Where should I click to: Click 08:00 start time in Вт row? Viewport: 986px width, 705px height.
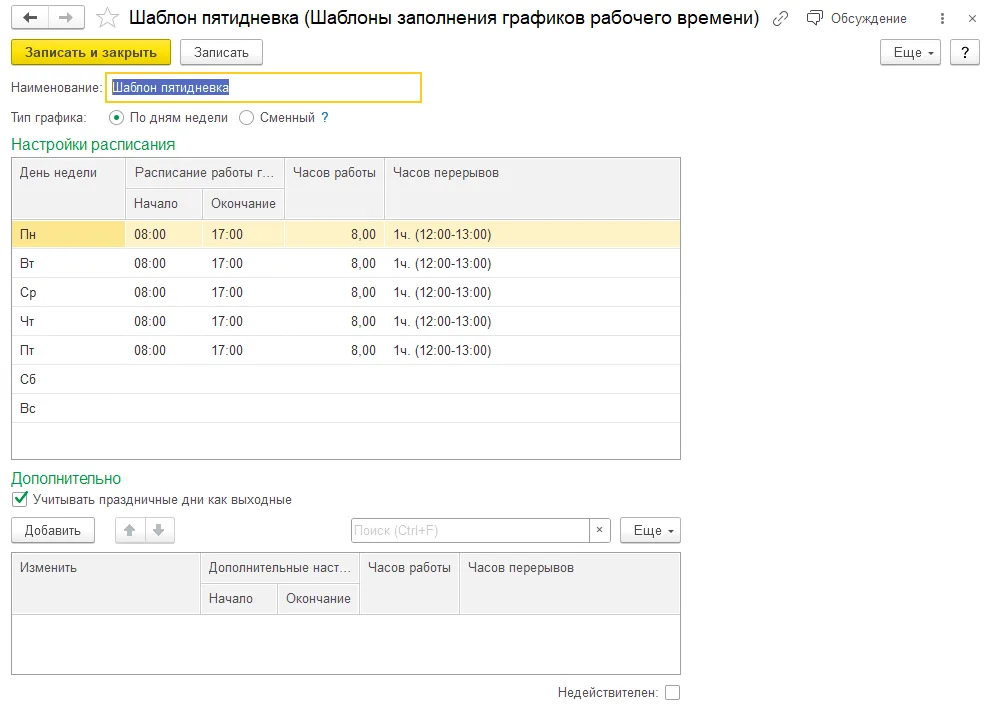[163, 264]
